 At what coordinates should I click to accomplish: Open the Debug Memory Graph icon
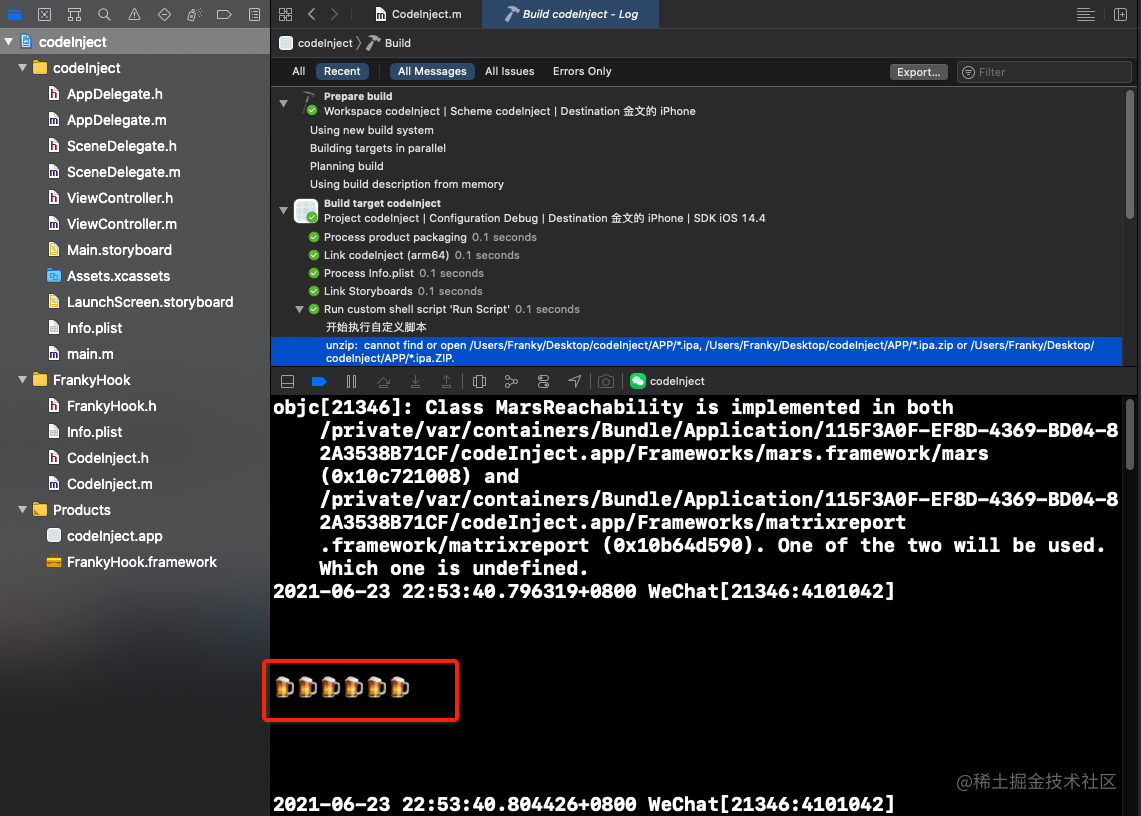point(511,381)
